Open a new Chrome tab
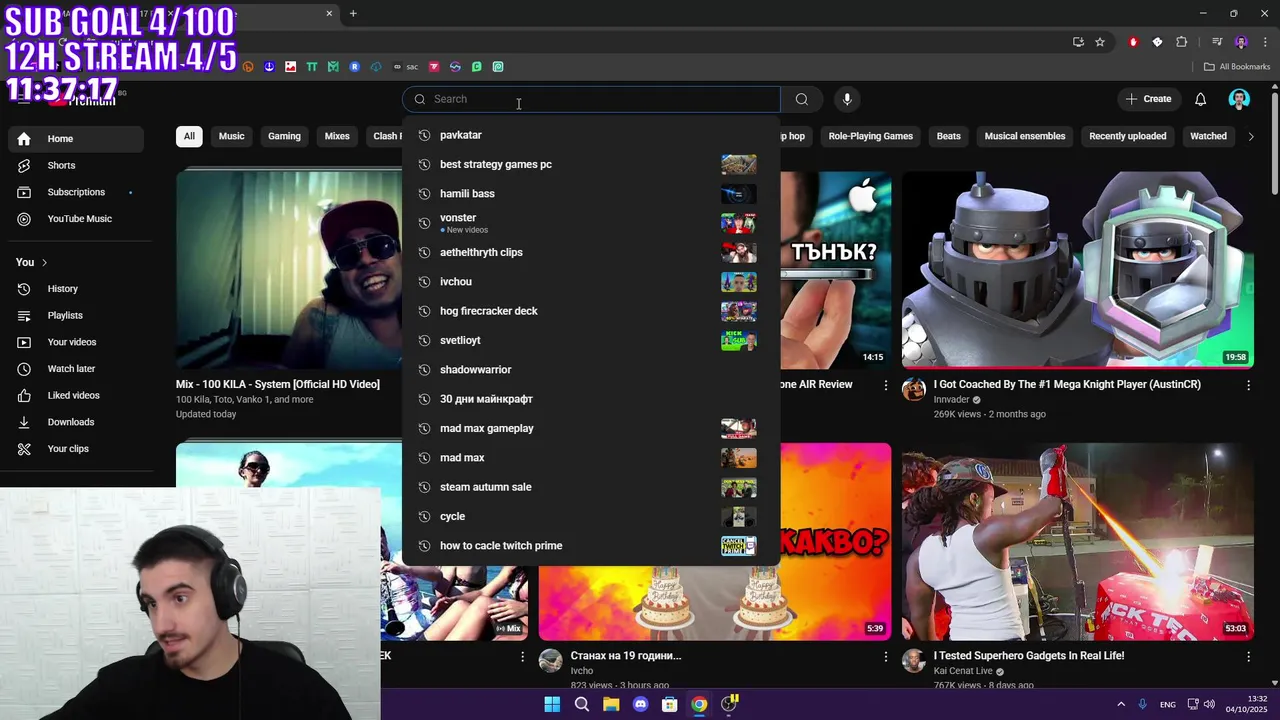This screenshot has height=720, width=1280. click(x=353, y=13)
